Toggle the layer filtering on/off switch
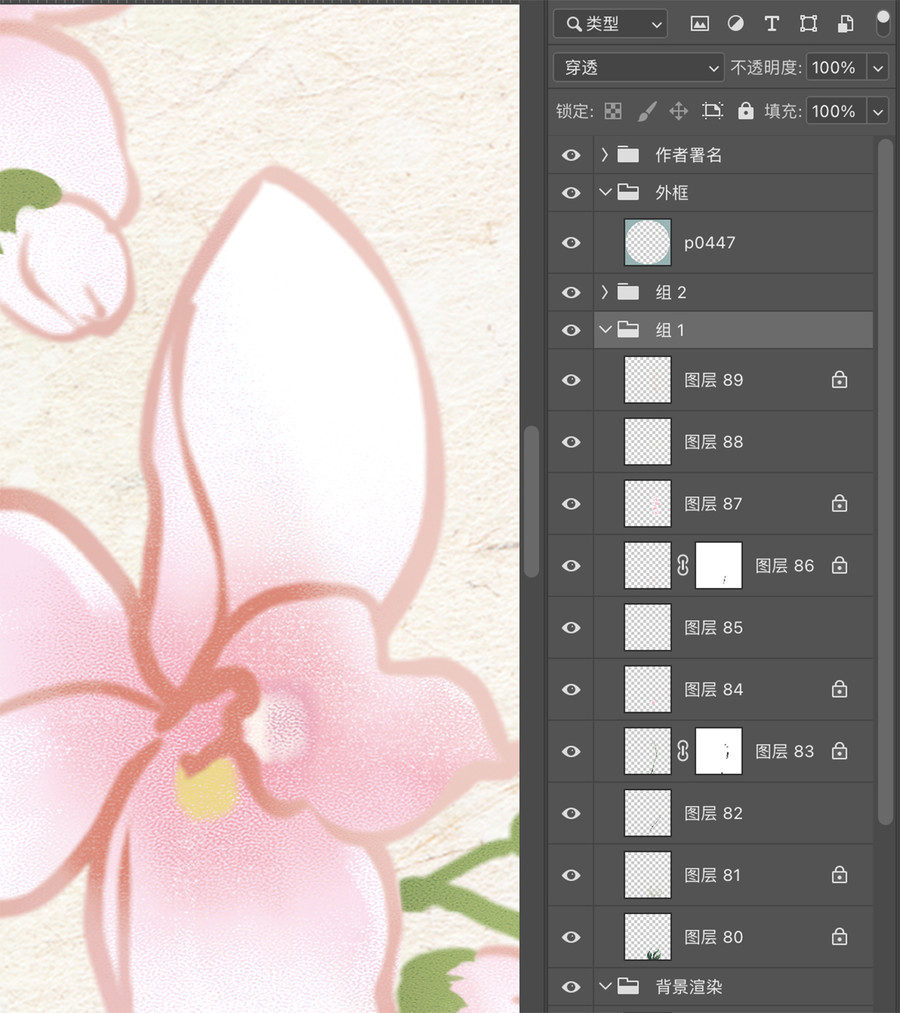Viewport: 900px width, 1013px height. [x=883, y=23]
